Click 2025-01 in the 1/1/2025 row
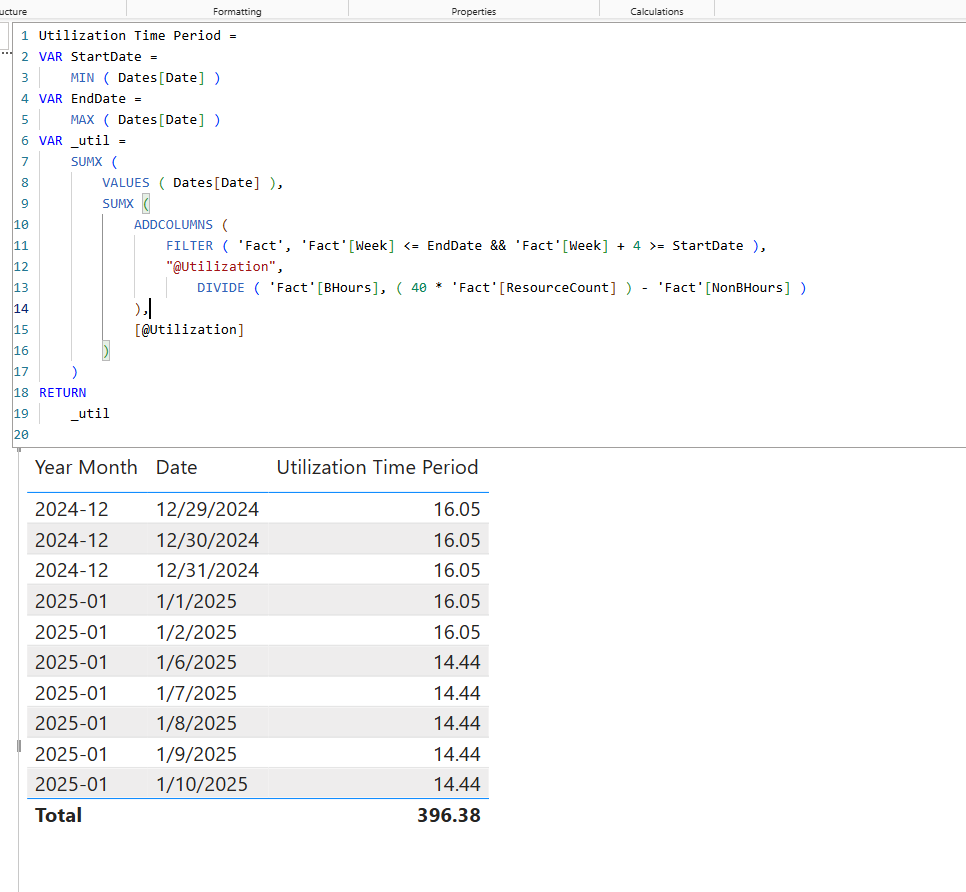Screen dimensions: 966x892 point(71,601)
